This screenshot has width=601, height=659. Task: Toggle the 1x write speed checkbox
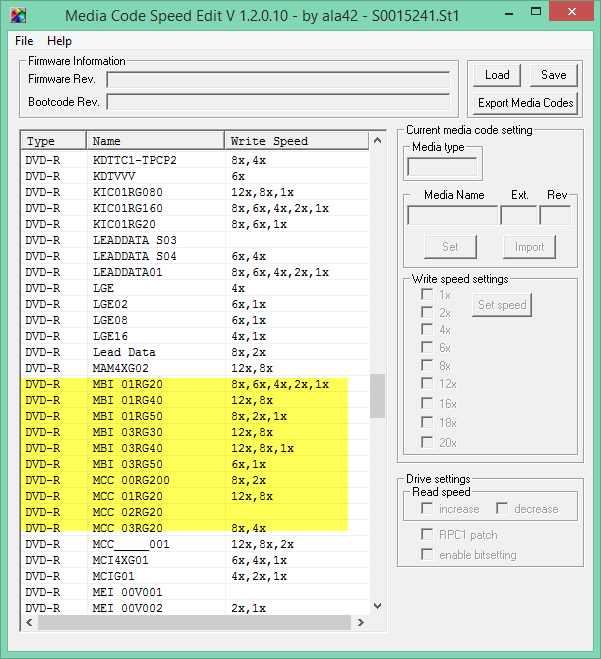point(427,295)
